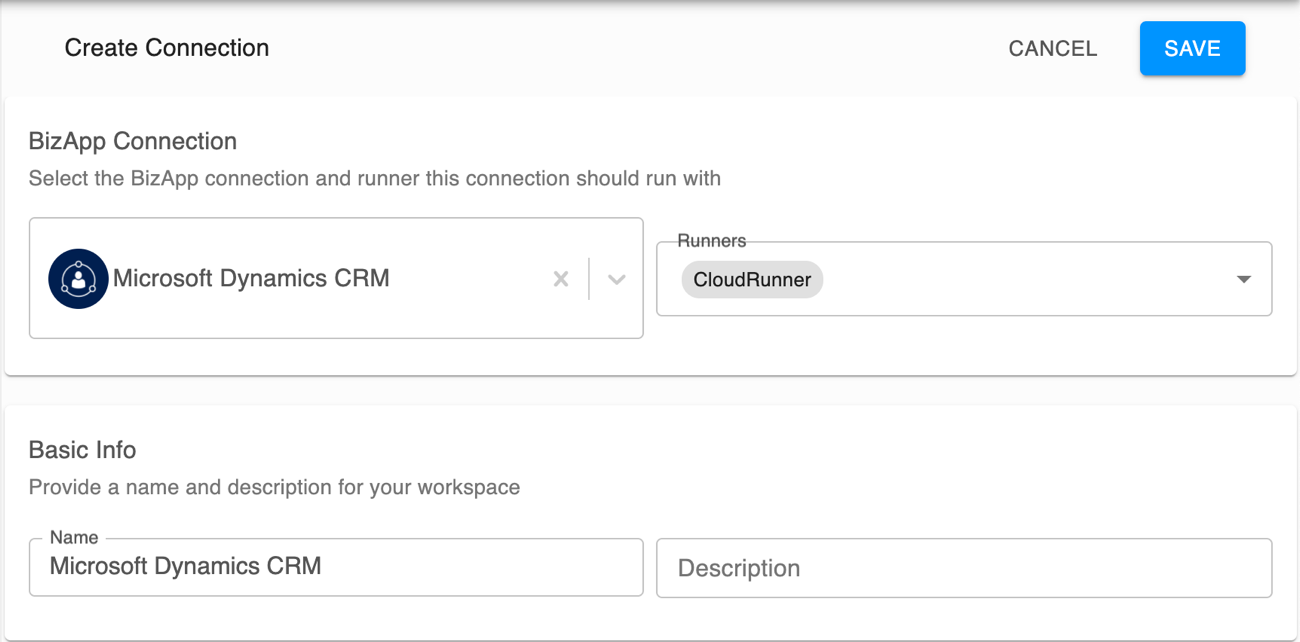The height and width of the screenshot is (642, 1300).
Task: Click the Description input field
Action: click(x=964, y=568)
